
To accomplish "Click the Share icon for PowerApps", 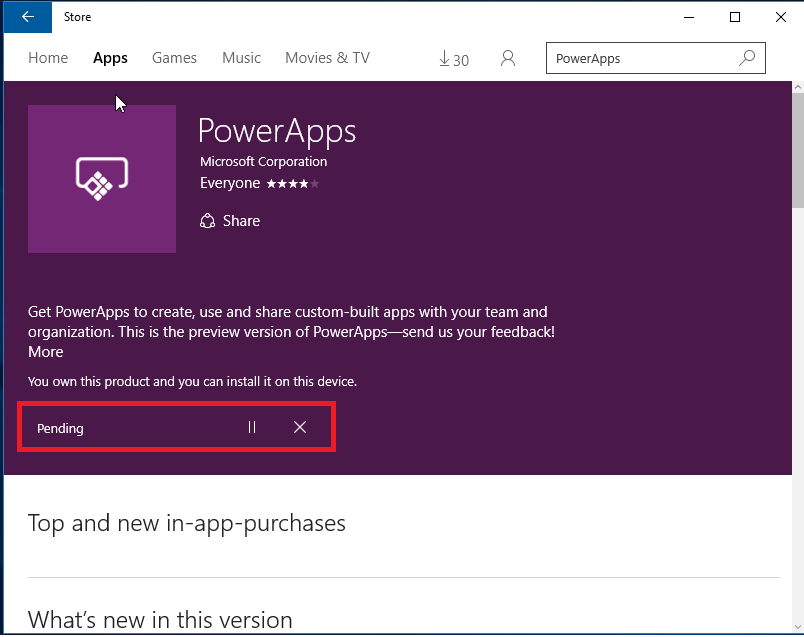I will tap(207, 220).
